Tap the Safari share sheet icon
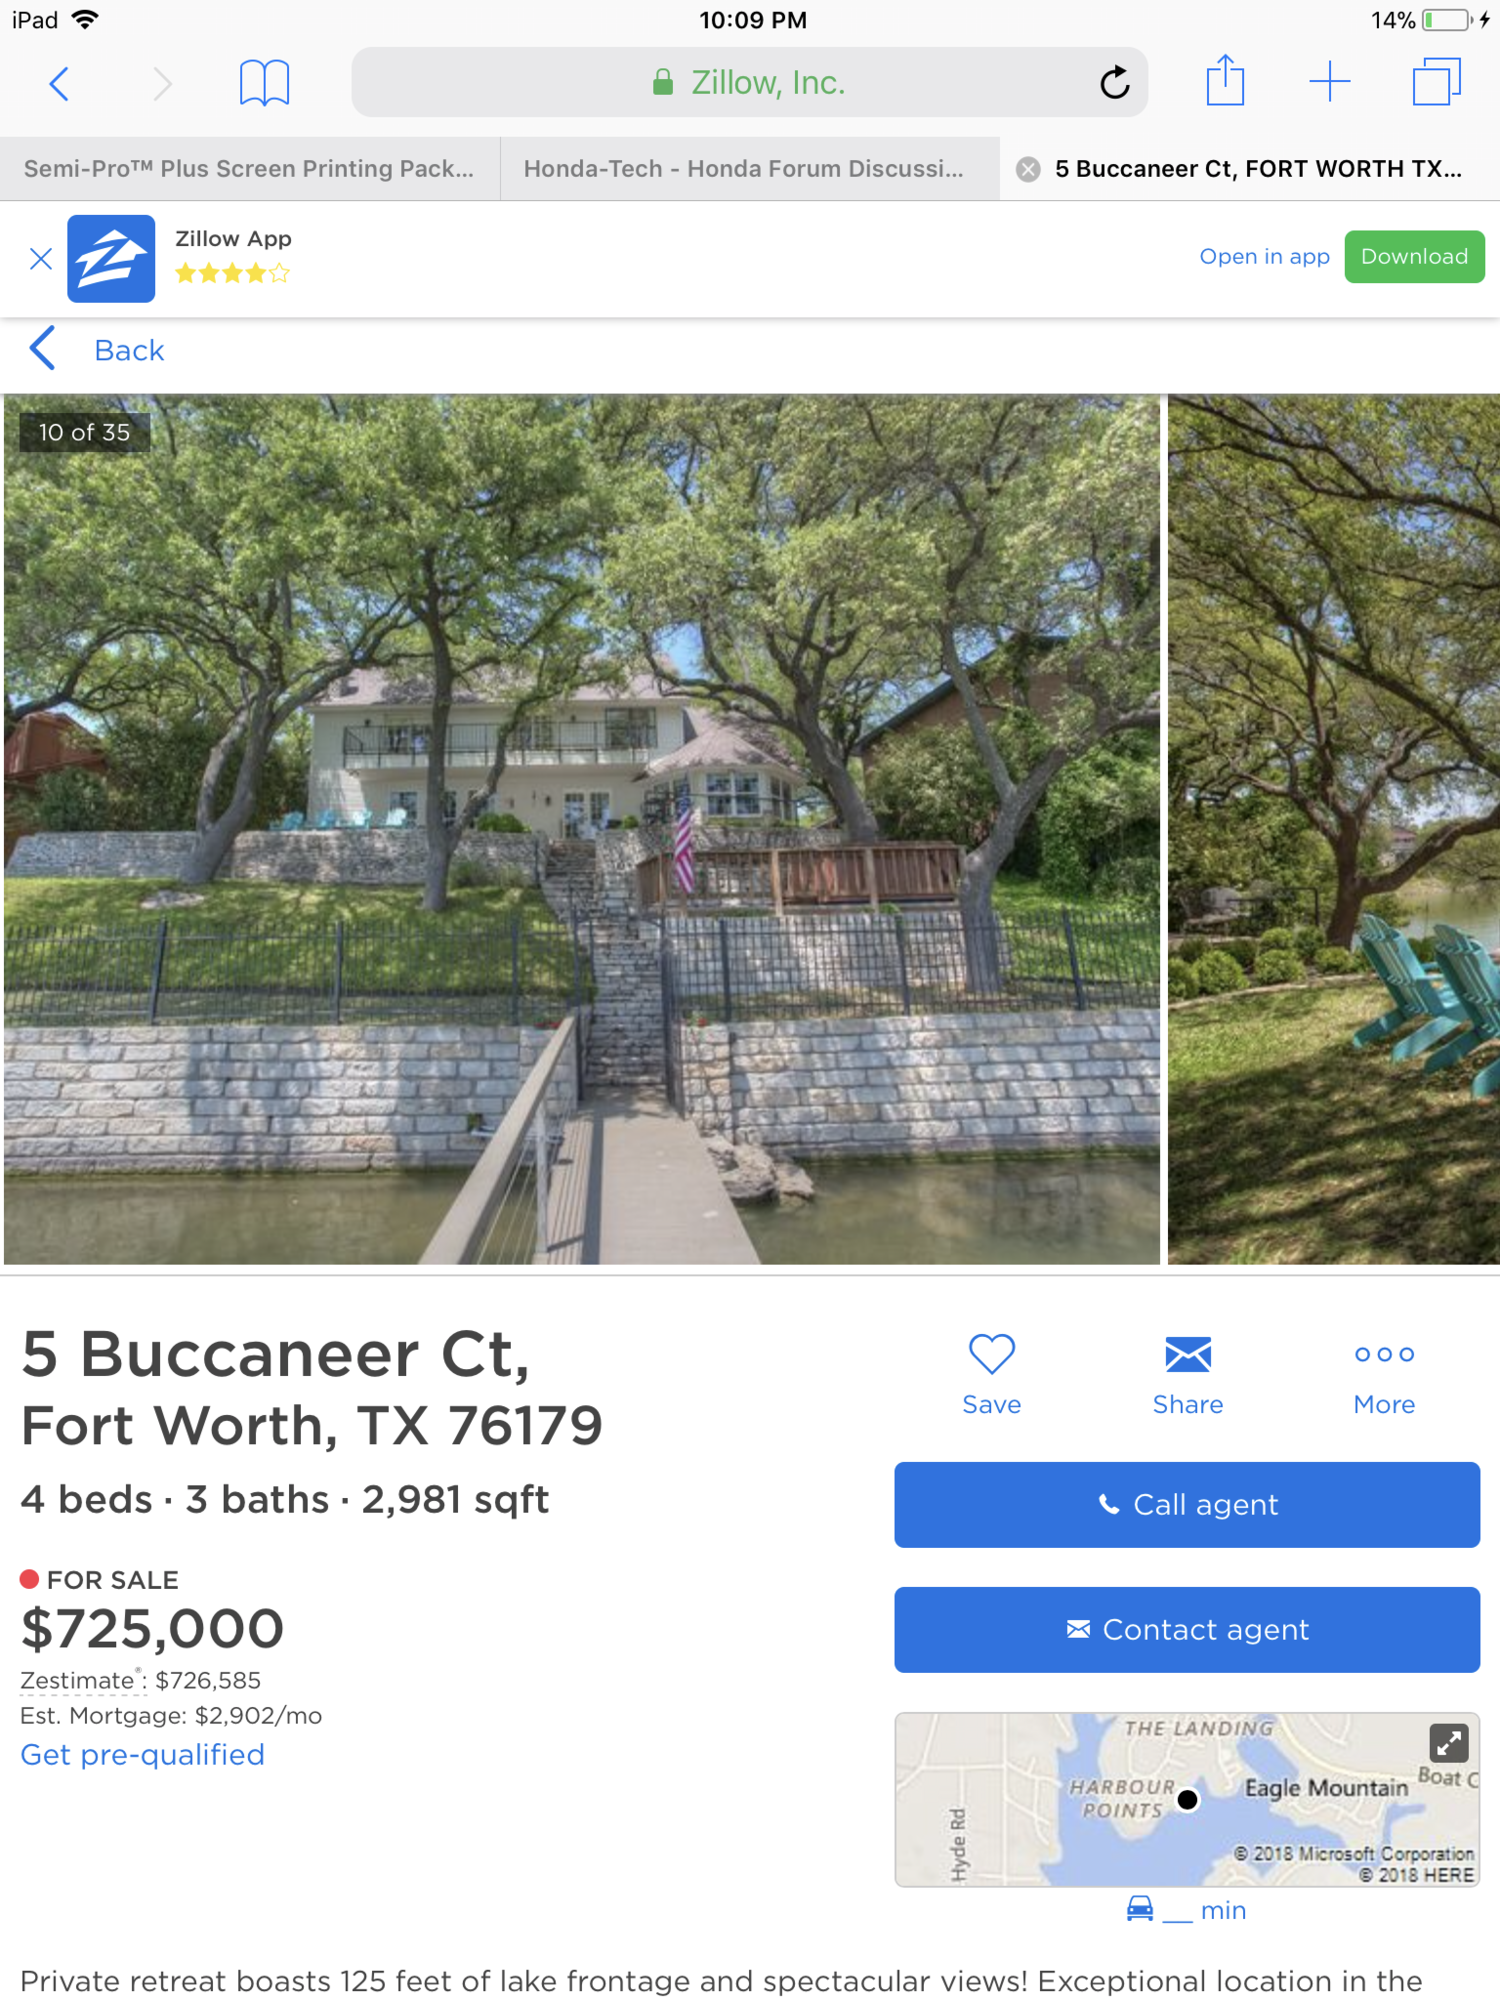The image size is (1500, 2000). coord(1224,81)
